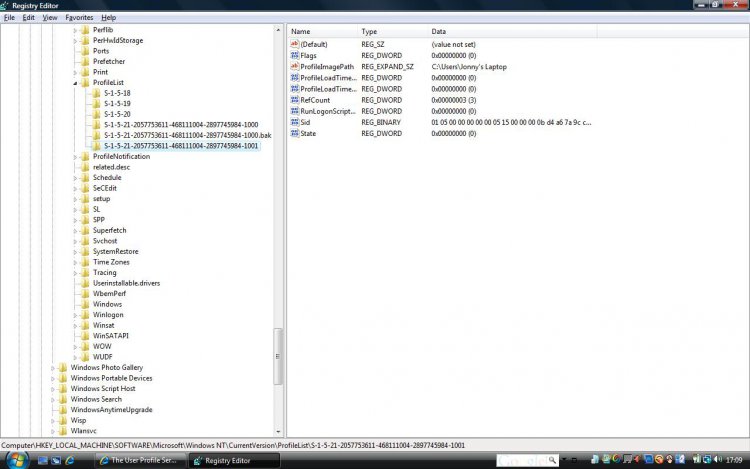Open the File menu

(9, 17)
